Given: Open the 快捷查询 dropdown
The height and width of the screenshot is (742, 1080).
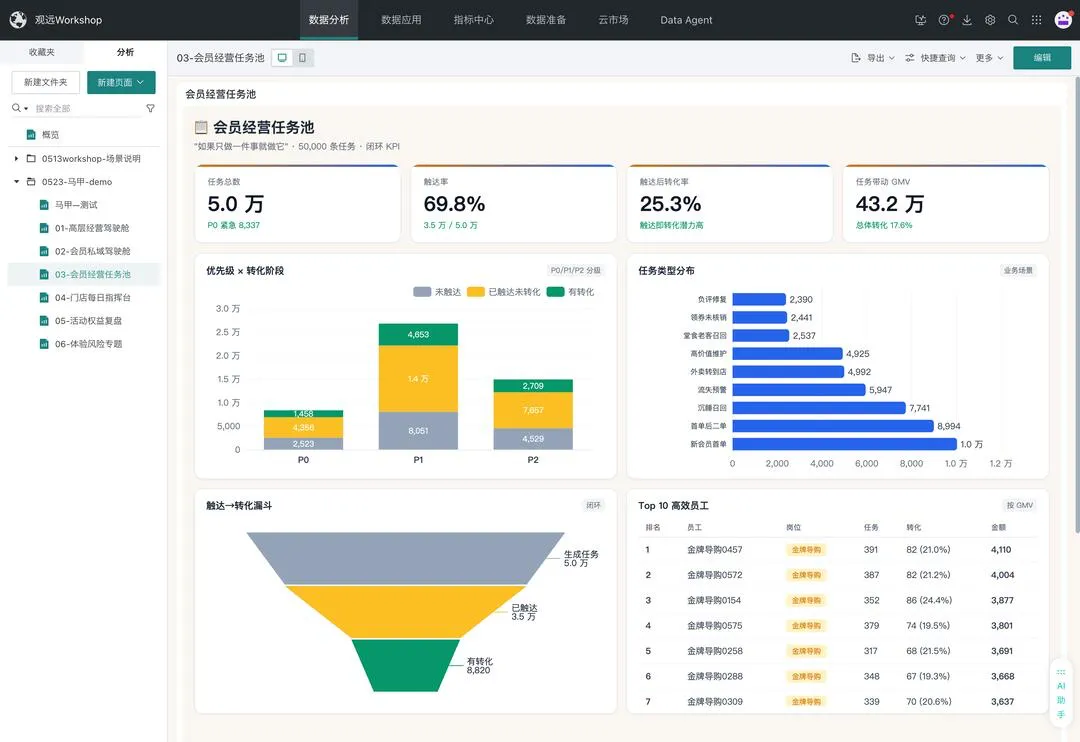Looking at the screenshot, I should tap(935, 58).
